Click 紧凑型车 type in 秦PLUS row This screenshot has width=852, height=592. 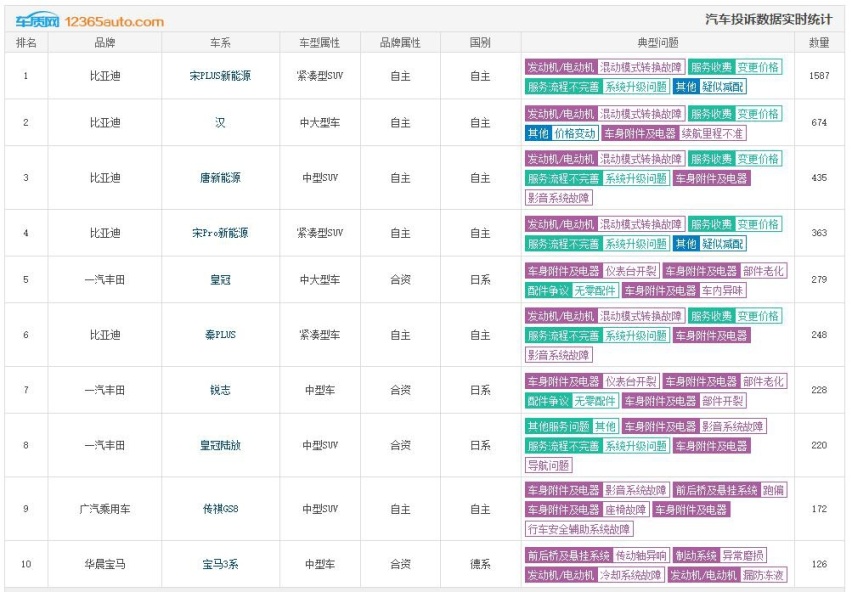(320, 335)
